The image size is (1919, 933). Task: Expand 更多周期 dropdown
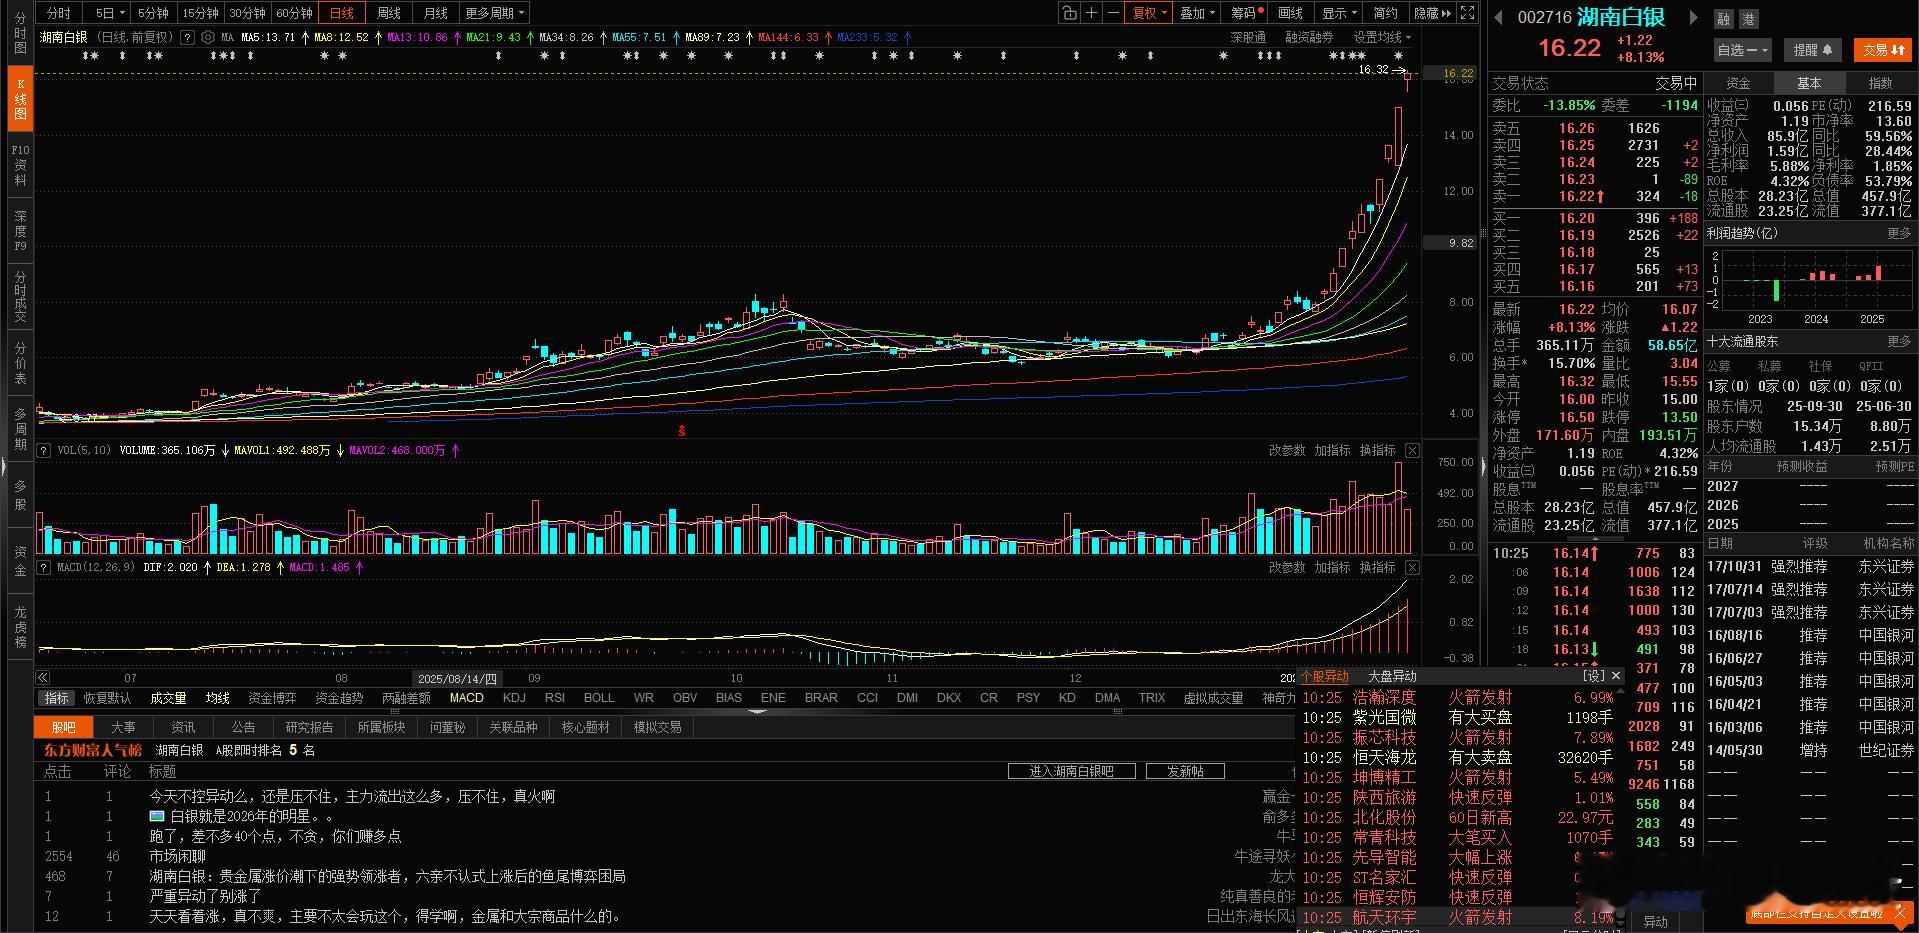494,13
